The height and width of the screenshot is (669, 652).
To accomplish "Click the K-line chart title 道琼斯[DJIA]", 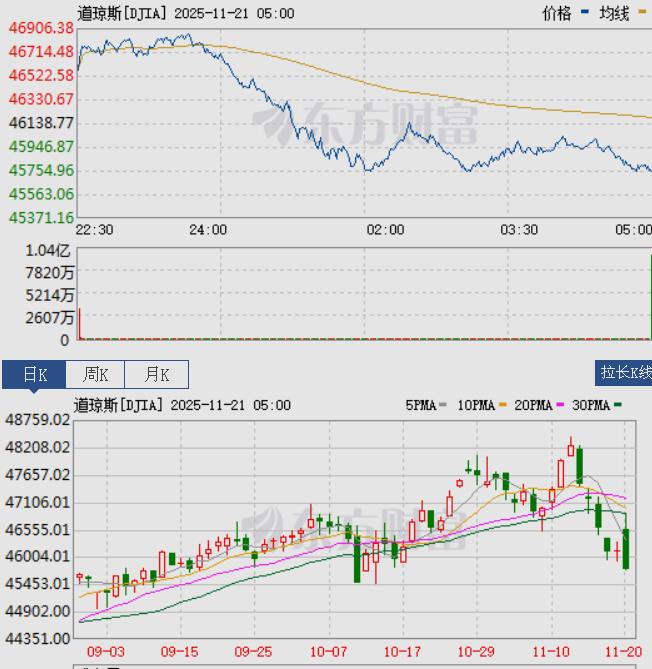I will [118, 405].
